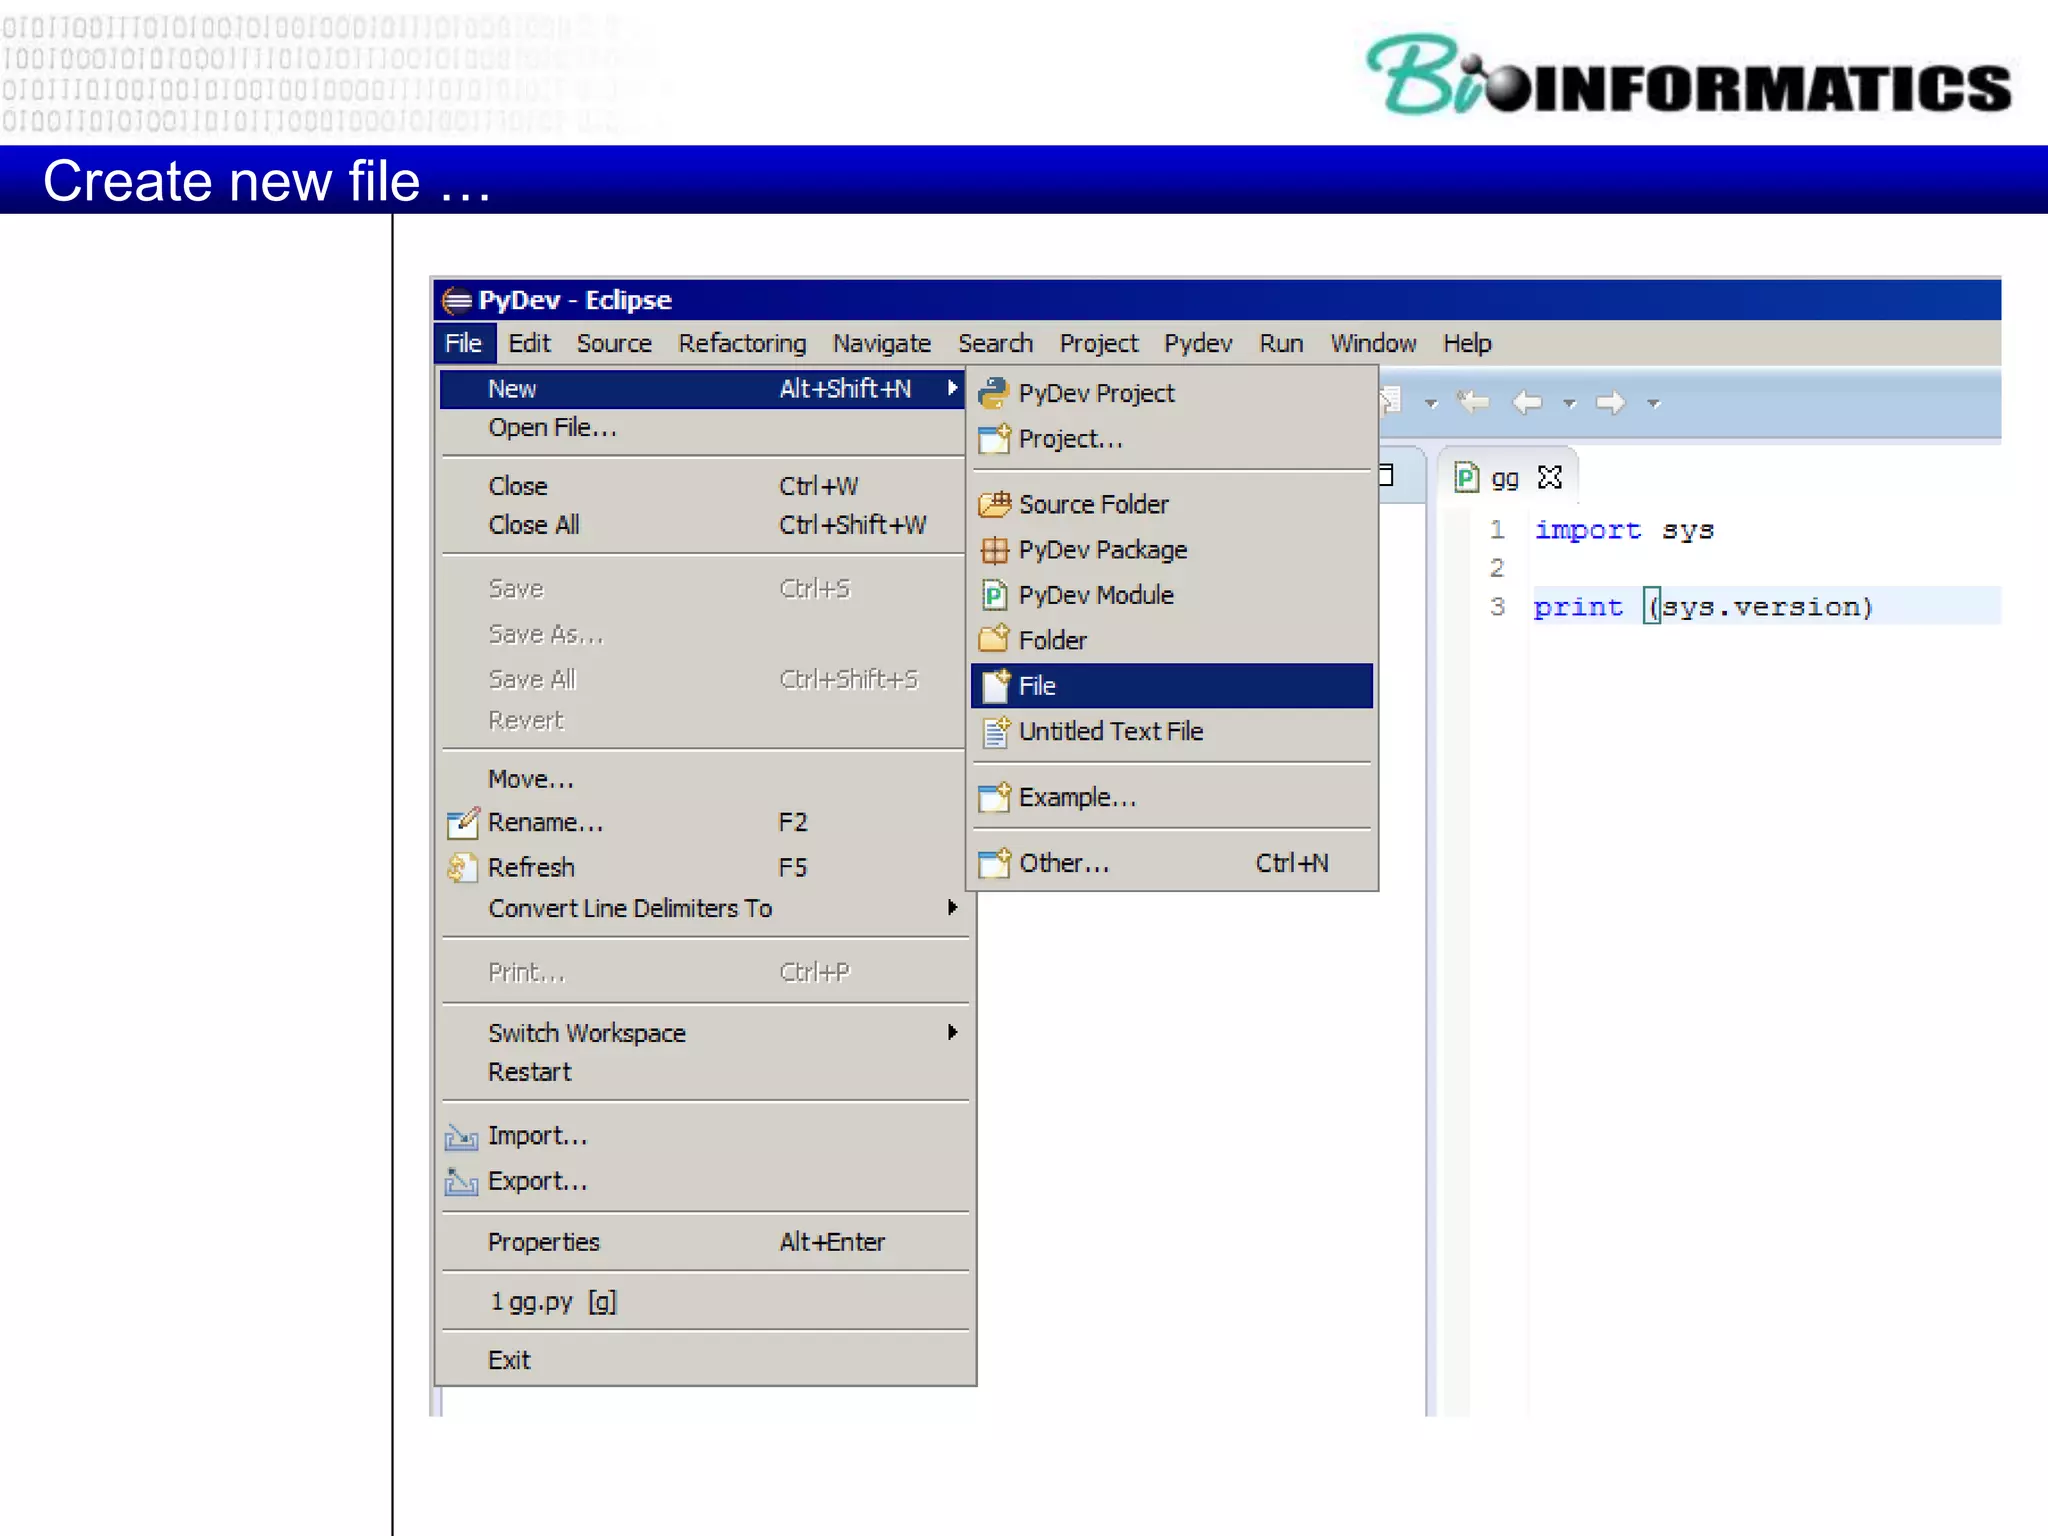2048x1536 pixels.
Task: Open Properties from File menu
Action: point(704,1242)
